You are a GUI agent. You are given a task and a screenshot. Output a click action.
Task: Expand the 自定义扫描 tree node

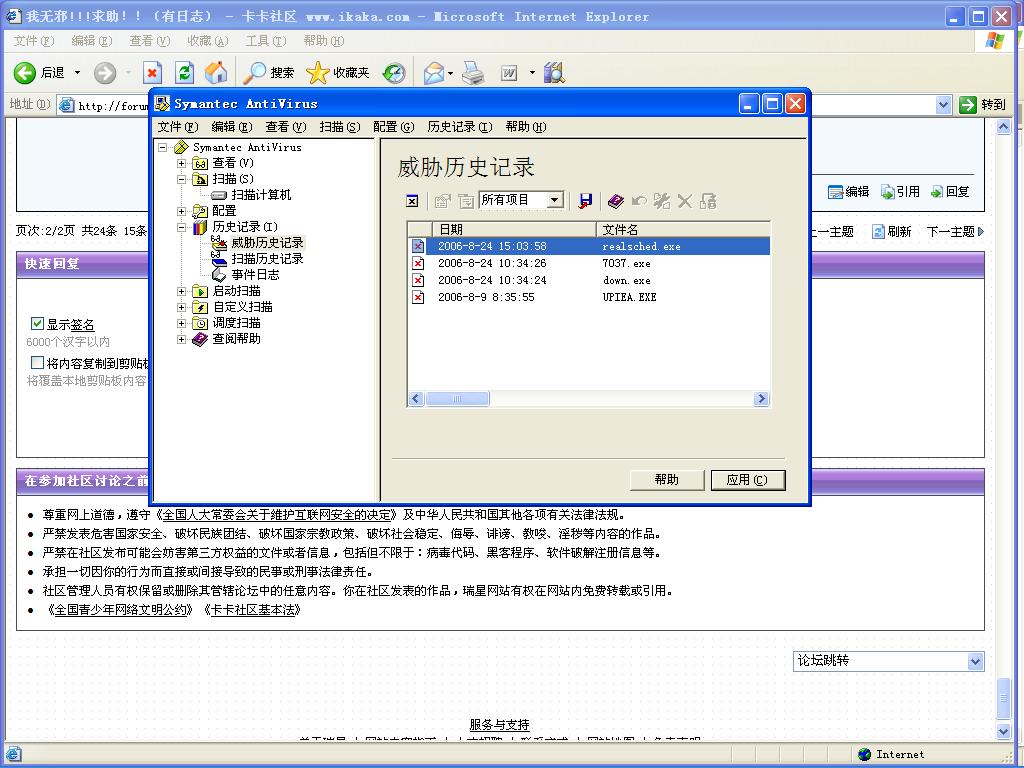pos(182,307)
